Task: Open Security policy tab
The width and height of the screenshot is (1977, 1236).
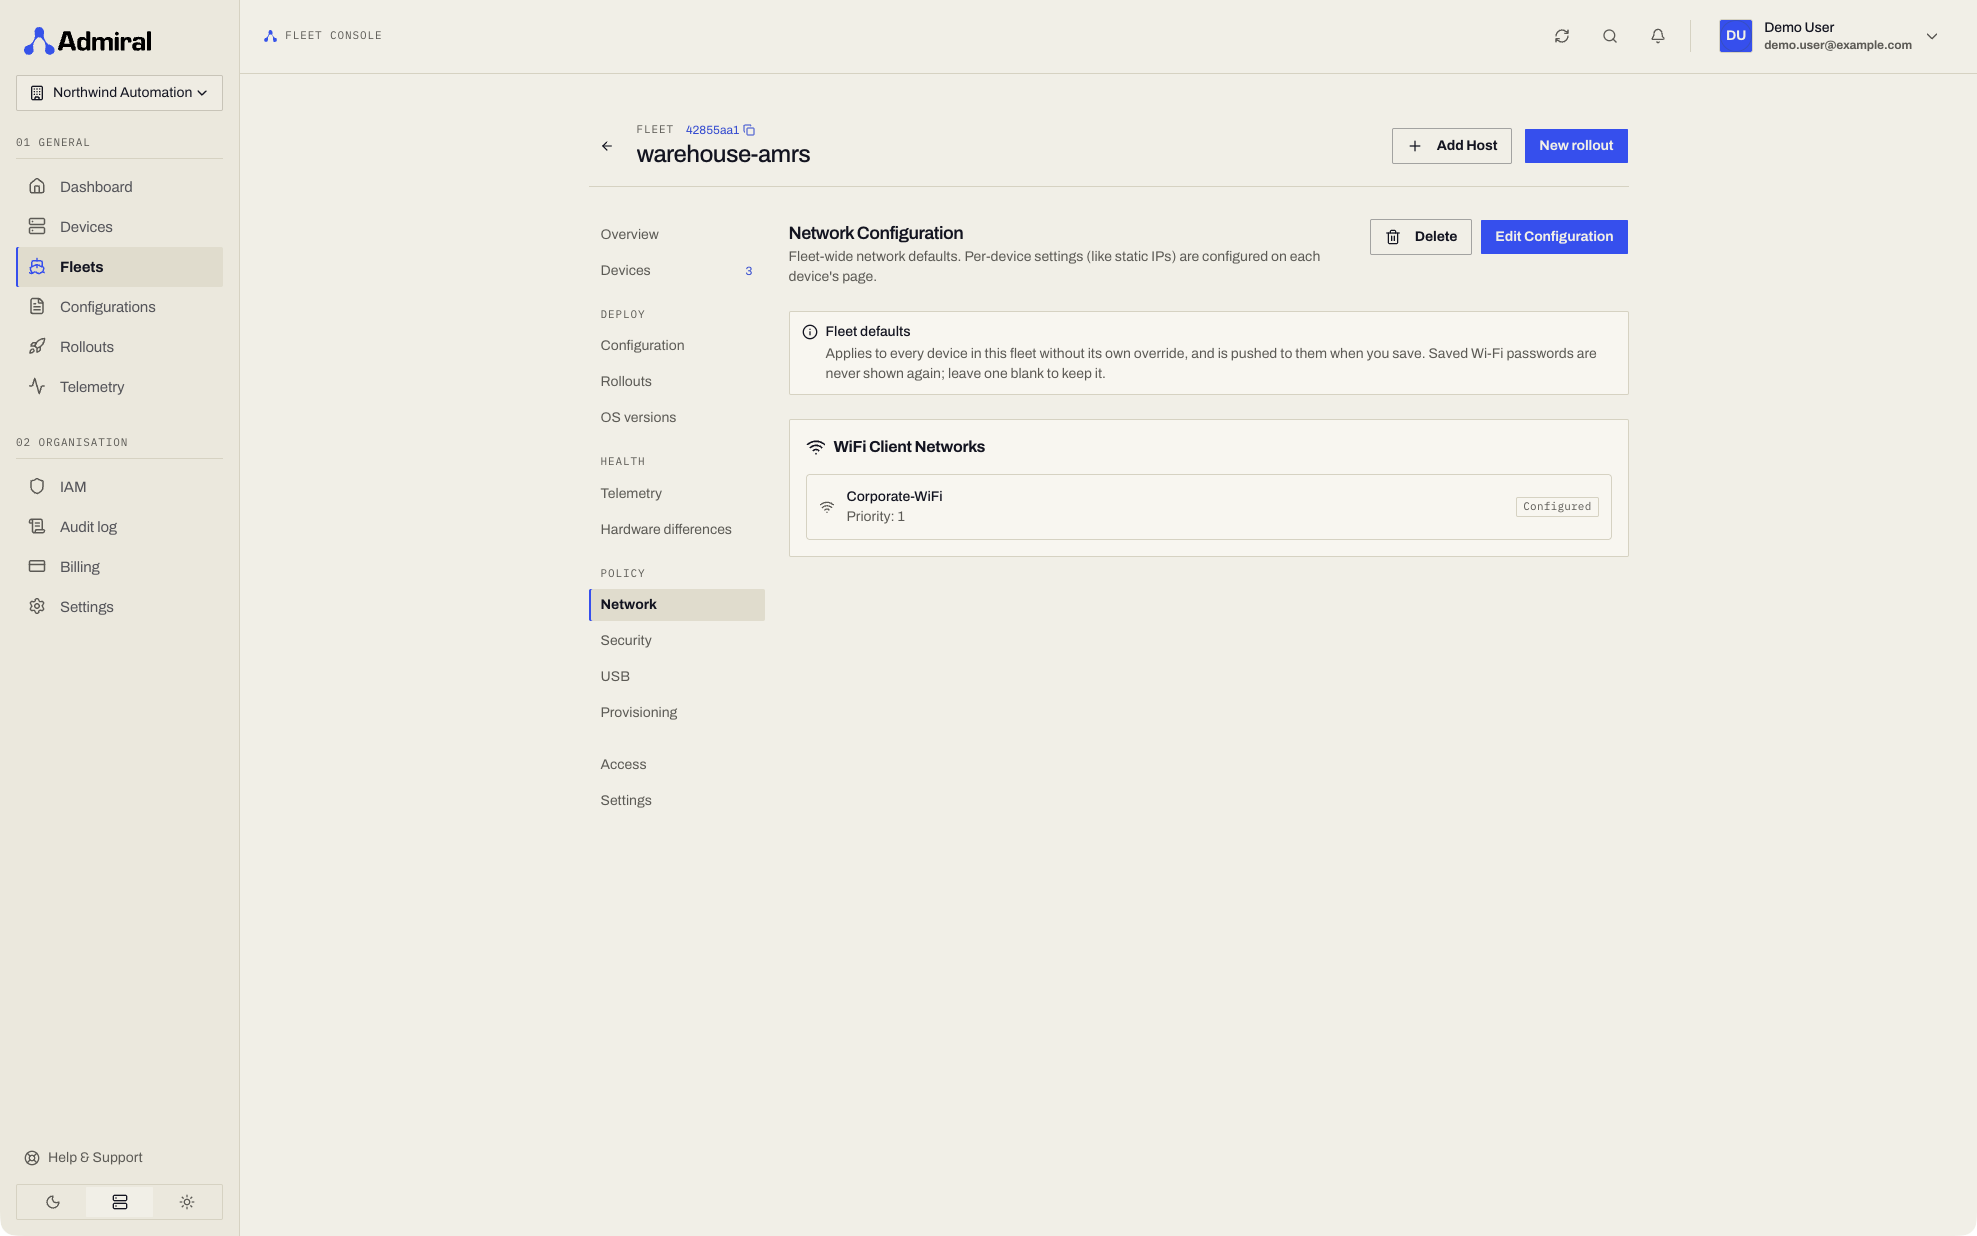Action: click(677, 641)
